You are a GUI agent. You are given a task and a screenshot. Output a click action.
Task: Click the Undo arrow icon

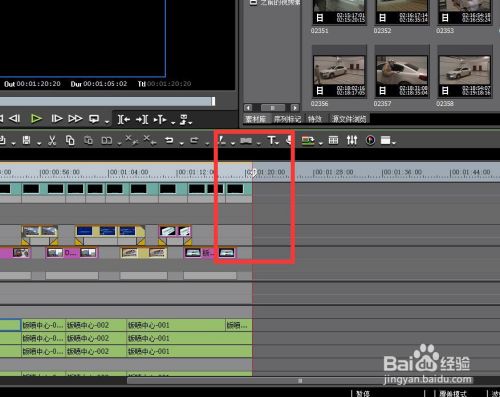[x=169, y=140]
